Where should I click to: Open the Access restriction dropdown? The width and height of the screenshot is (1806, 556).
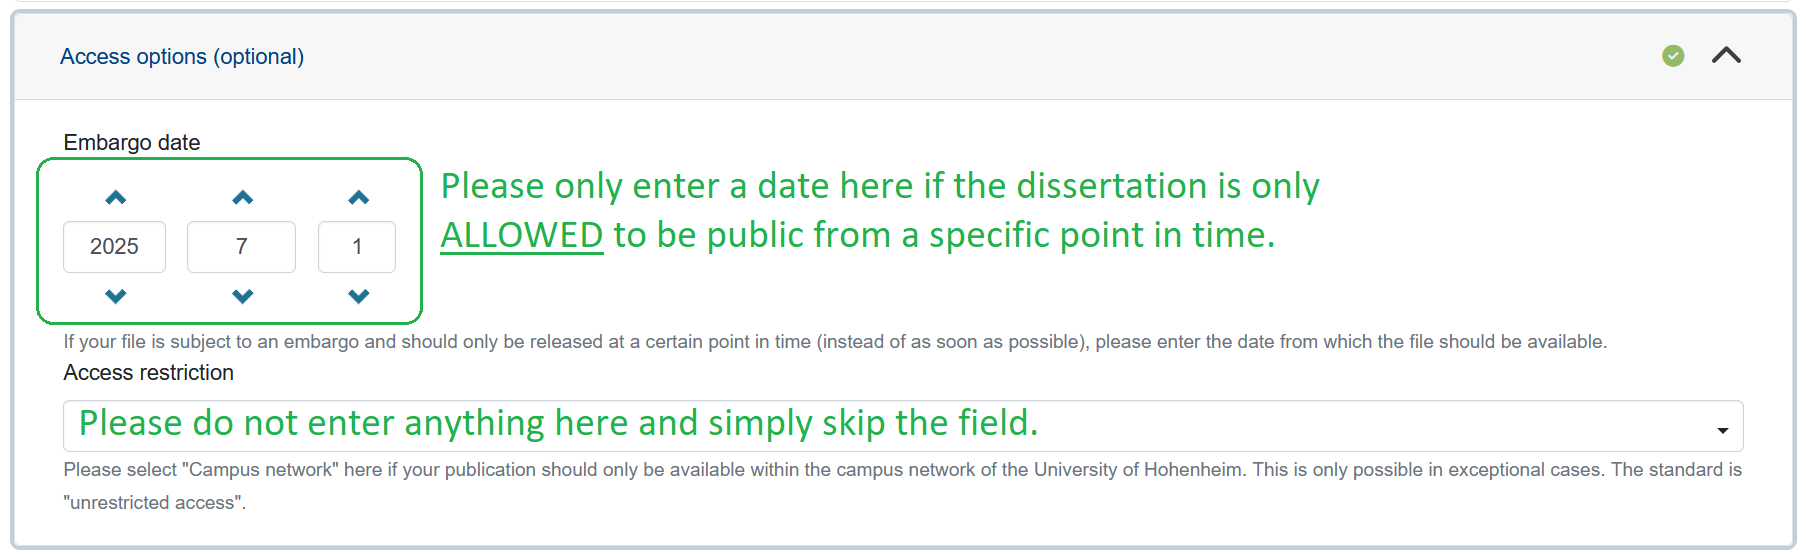(x=900, y=426)
